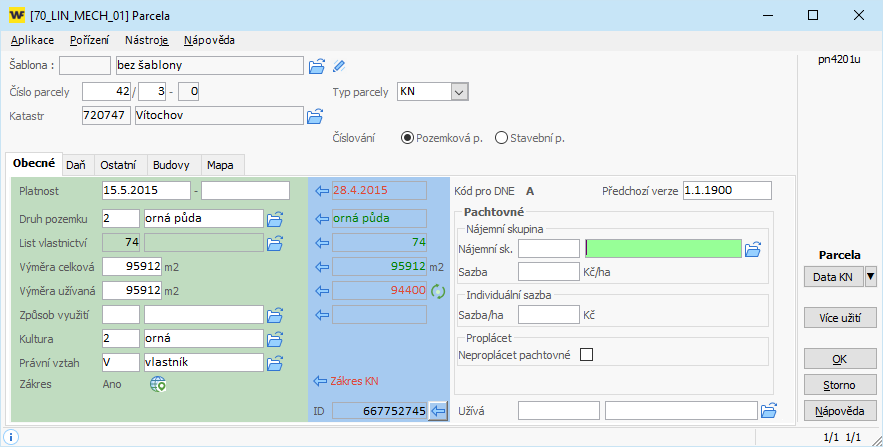883x447 pixels.
Task: Click the Výměra užívaná input field
Action: click(x=132, y=290)
